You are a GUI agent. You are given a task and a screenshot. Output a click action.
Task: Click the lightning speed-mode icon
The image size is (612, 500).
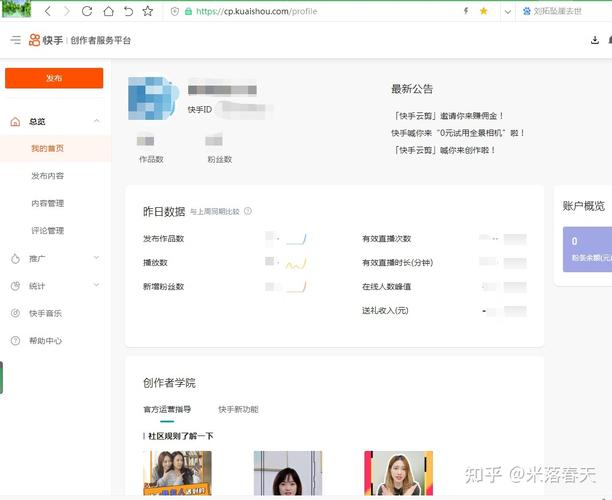coord(466,11)
